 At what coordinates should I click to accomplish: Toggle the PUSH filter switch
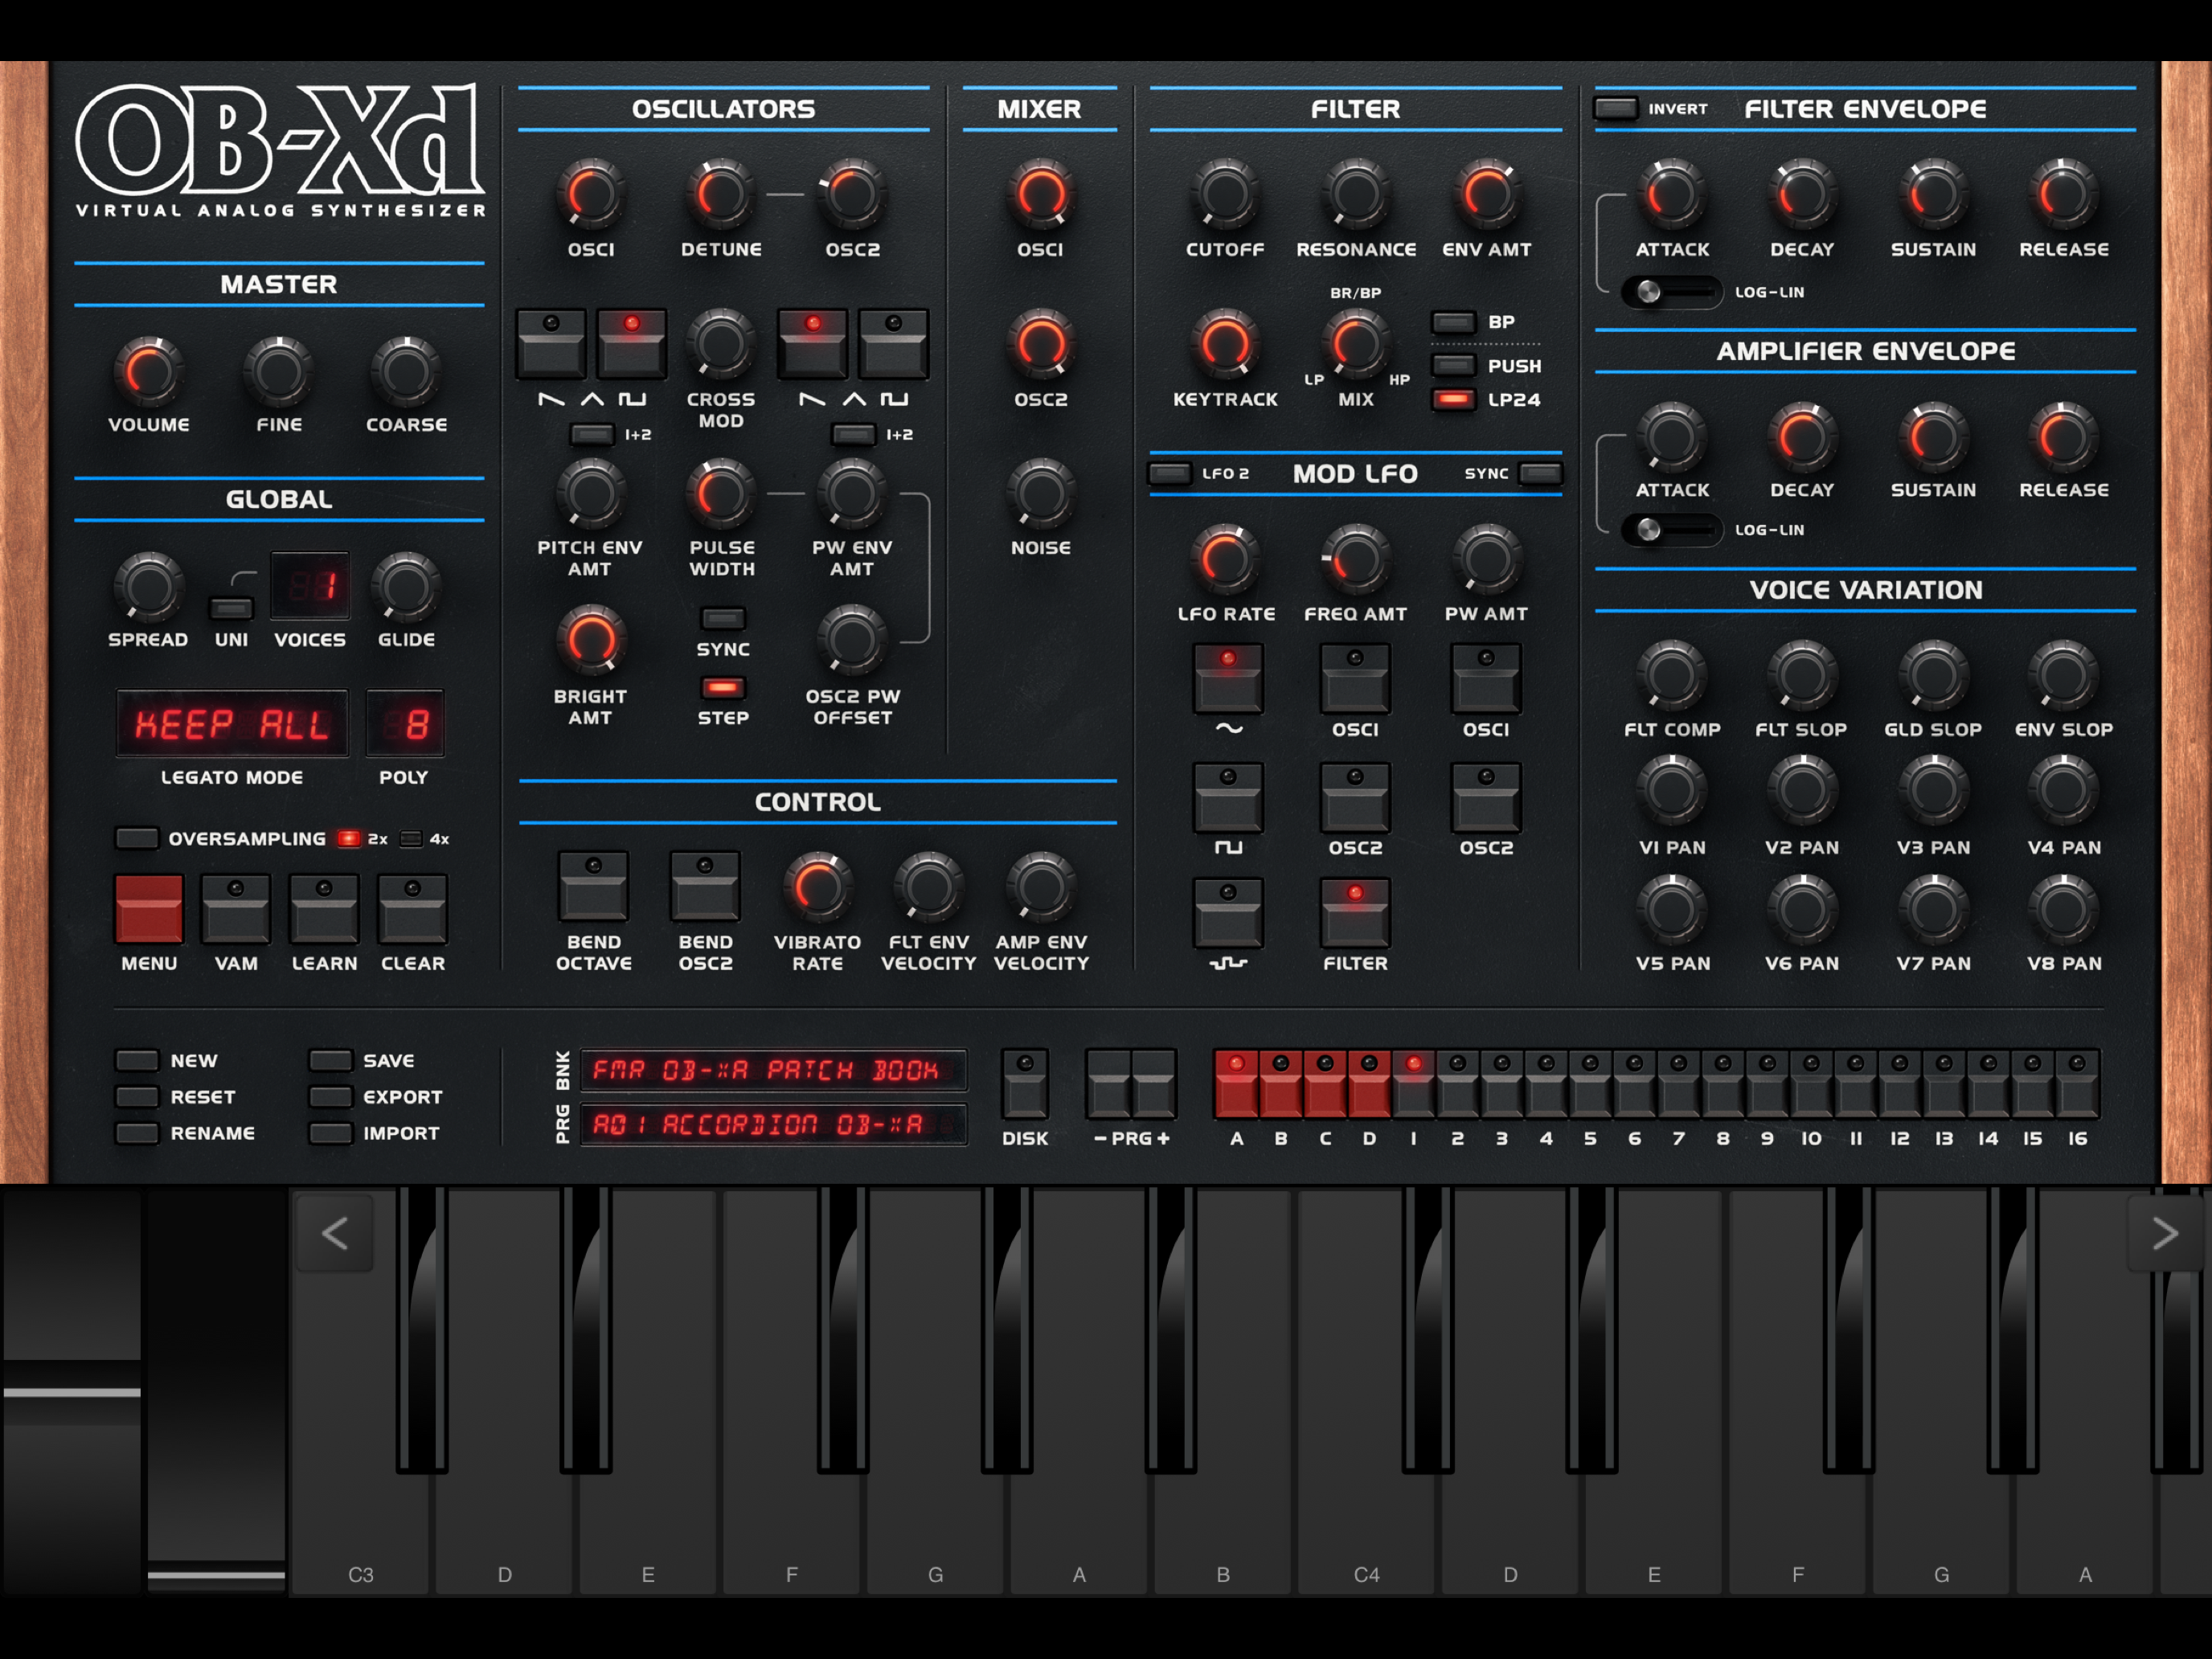1453,365
